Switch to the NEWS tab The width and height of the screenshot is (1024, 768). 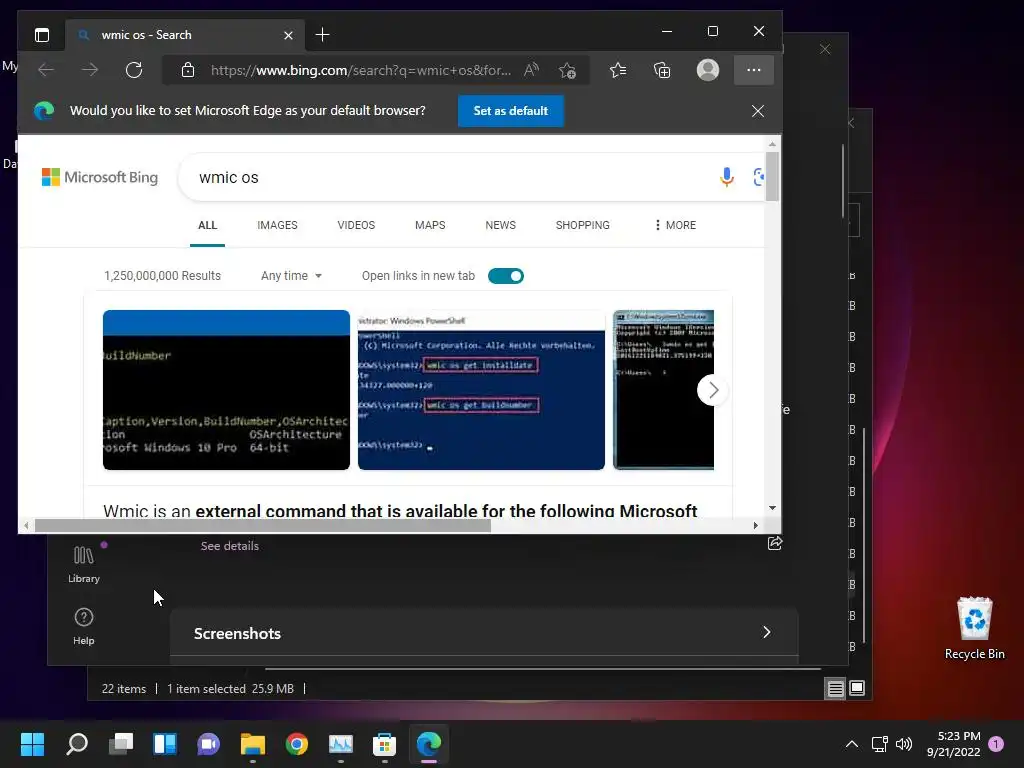pyautogui.click(x=500, y=225)
